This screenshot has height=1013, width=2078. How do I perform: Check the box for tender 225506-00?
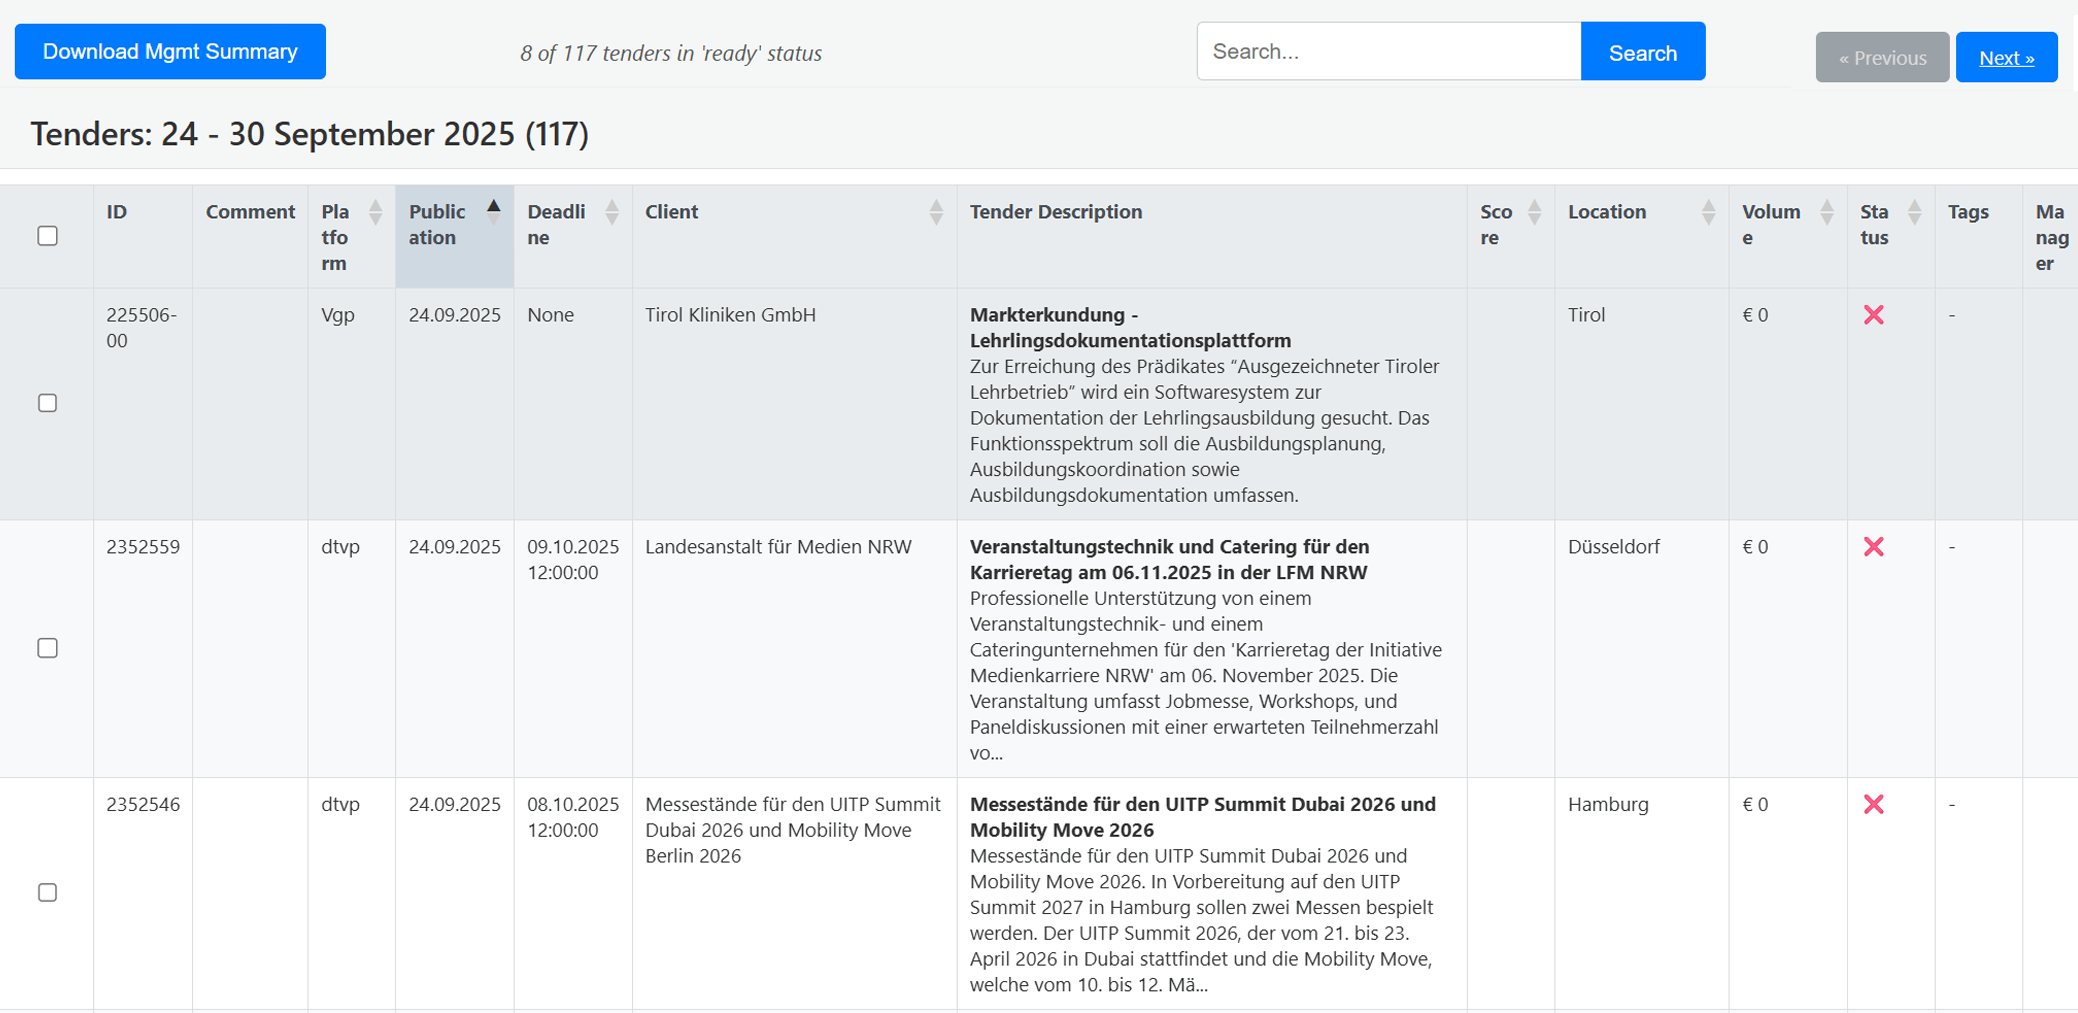(47, 403)
